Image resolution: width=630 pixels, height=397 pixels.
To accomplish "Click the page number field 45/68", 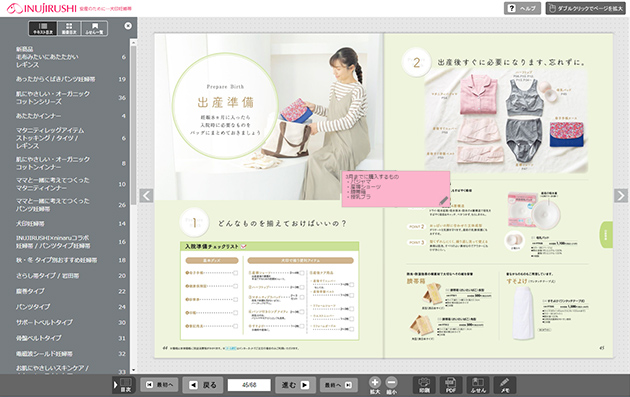I will (x=249, y=385).
